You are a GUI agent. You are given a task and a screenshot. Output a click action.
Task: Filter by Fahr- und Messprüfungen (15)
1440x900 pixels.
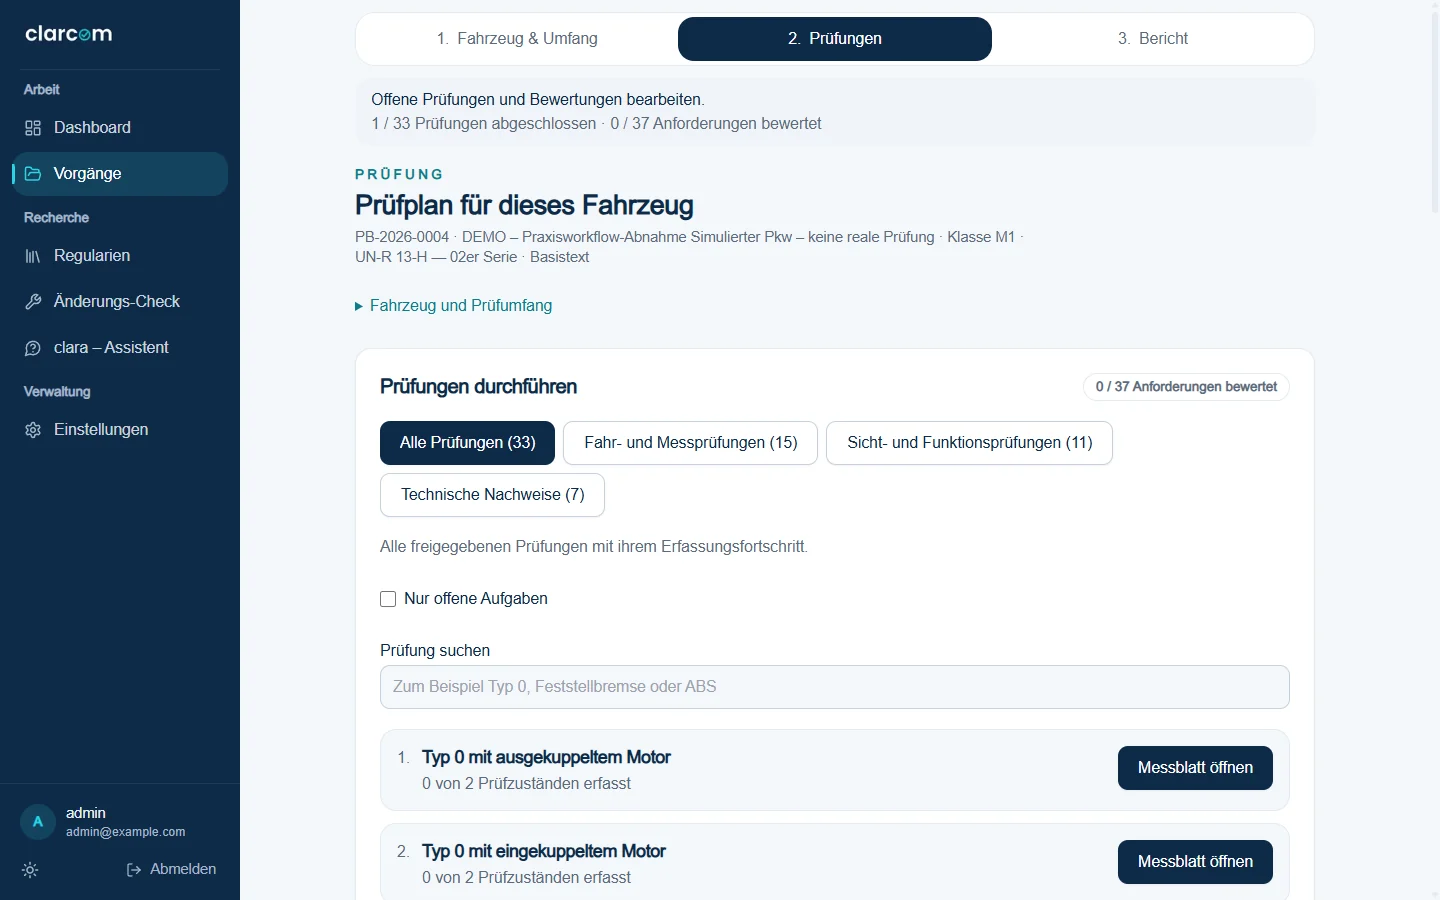pyautogui.click(x=691, y=443)
